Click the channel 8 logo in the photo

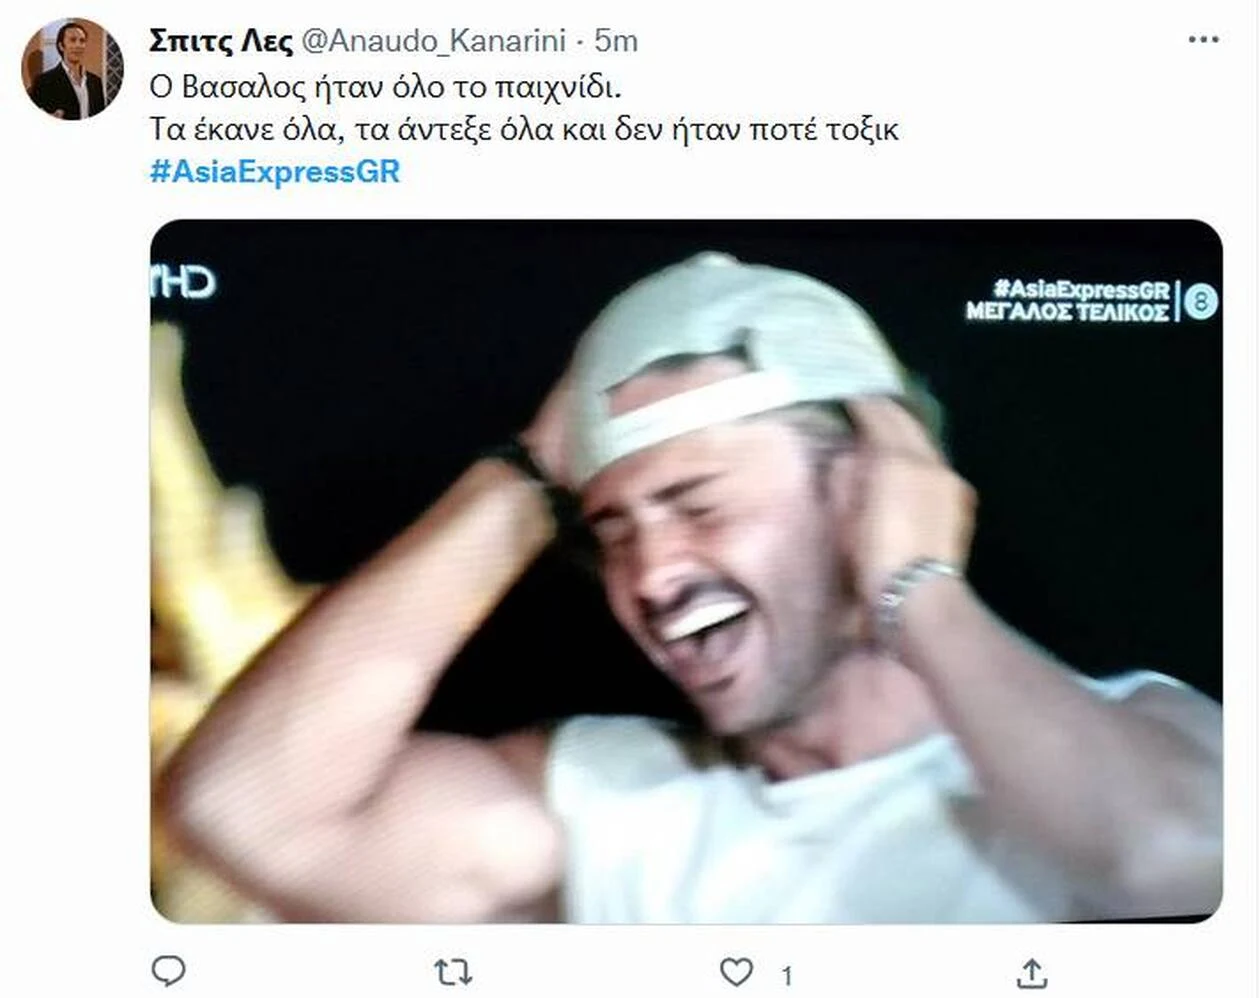[1201, 301]
